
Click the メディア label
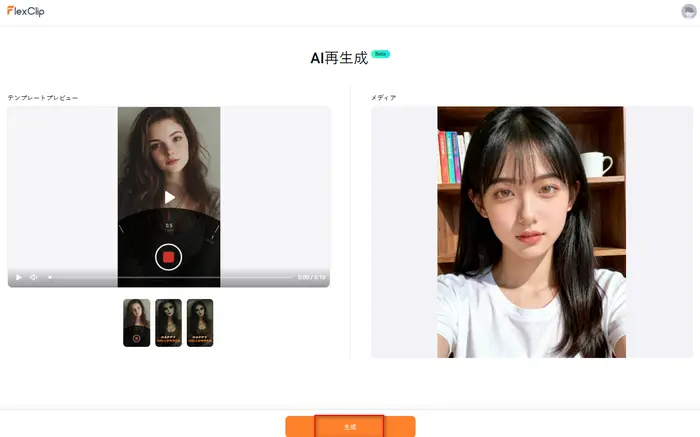(x=383, y=98)
